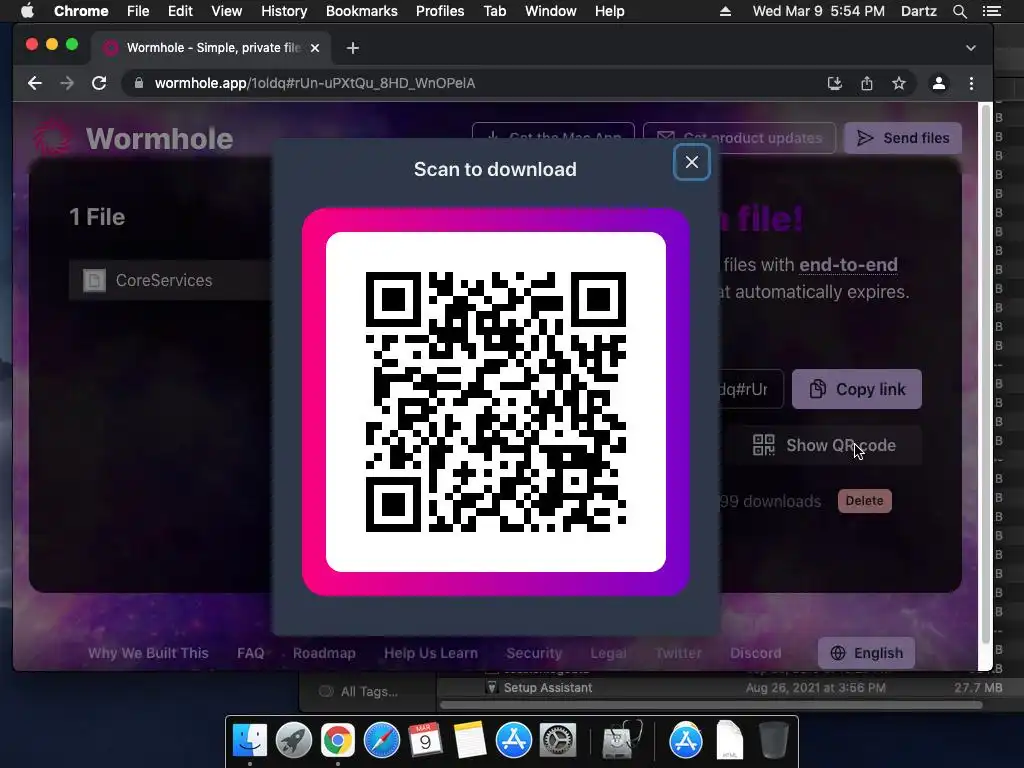Click the site lock icon
The image size is (1024, 768).
point(138,83)
